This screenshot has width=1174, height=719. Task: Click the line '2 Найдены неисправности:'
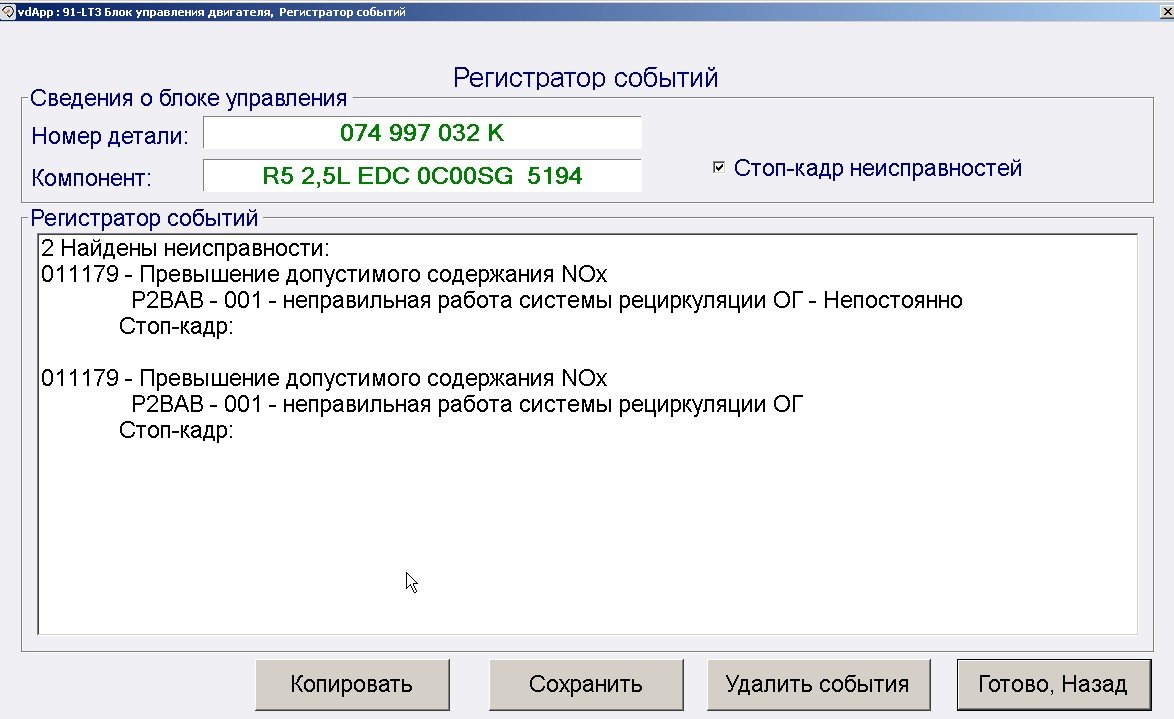tap(185, 248)
